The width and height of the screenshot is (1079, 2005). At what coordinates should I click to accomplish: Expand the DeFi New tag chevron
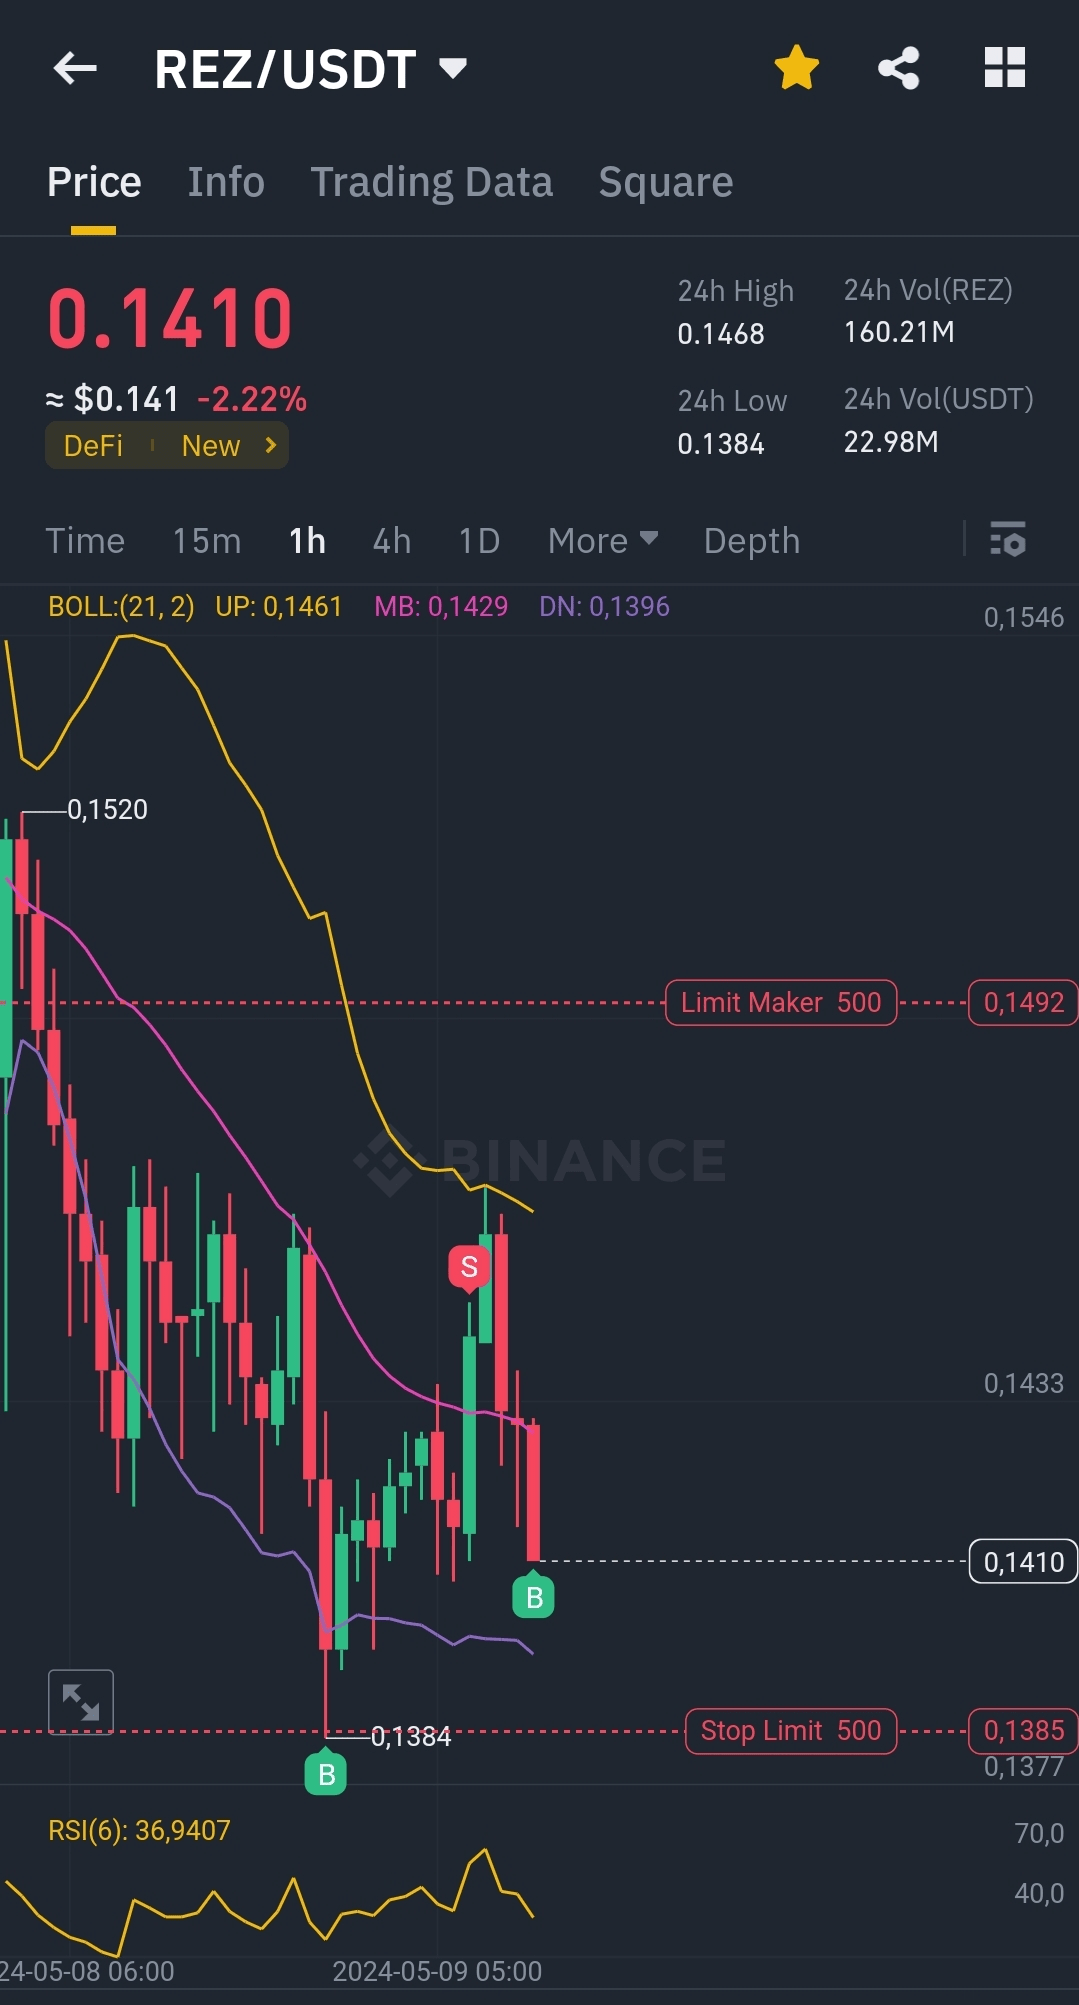click(270, 445)
